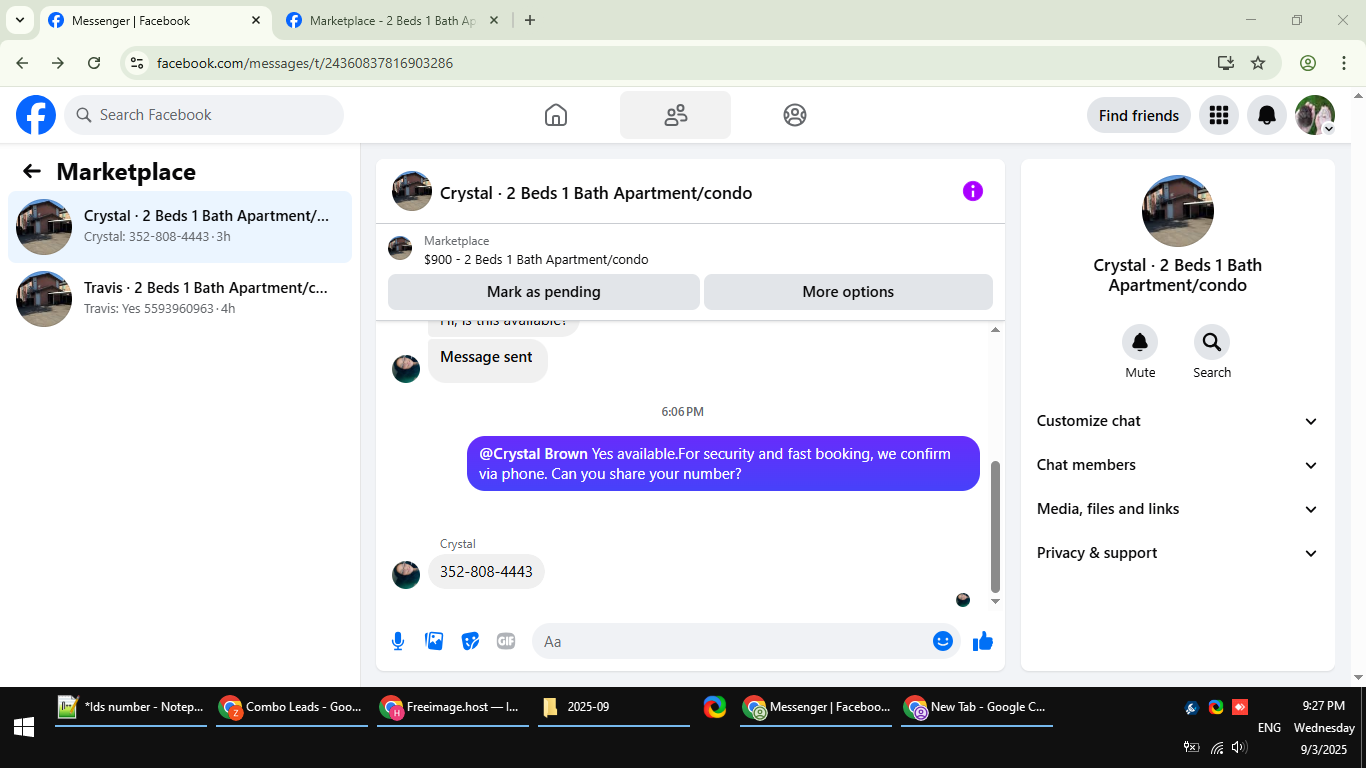The height and width of the screenshot is (768, 1366).
Task: Click the message text input box
Action: 732,641
